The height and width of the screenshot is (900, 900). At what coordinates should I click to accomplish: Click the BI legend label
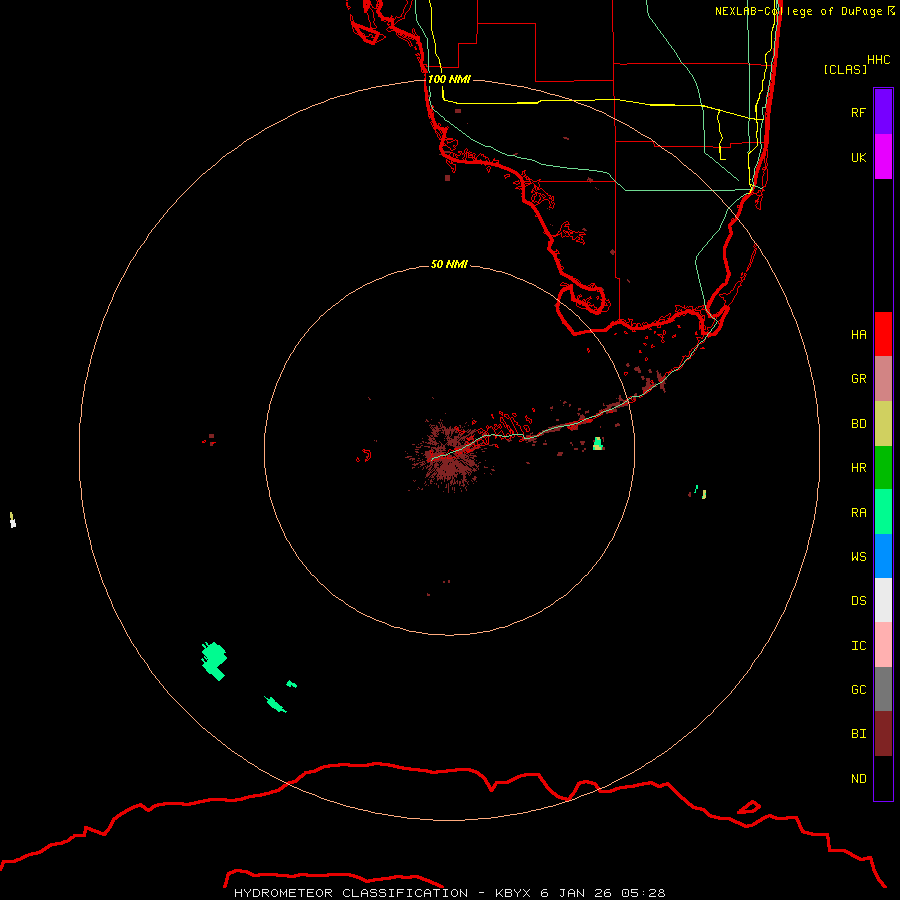[858, 734]
